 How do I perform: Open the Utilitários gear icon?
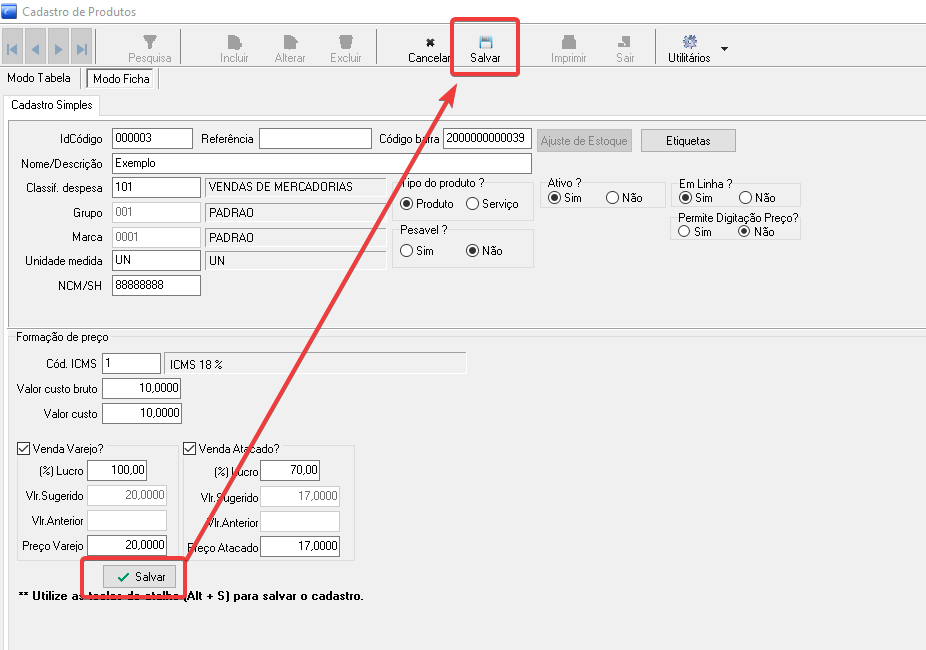coord(689,42)
